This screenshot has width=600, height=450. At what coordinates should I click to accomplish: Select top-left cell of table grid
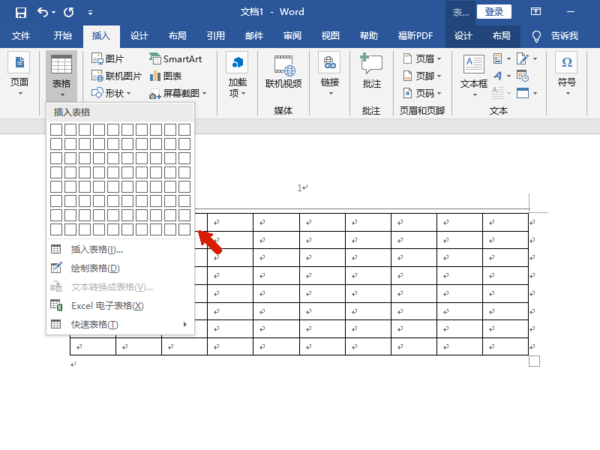[x=56, y=129]
